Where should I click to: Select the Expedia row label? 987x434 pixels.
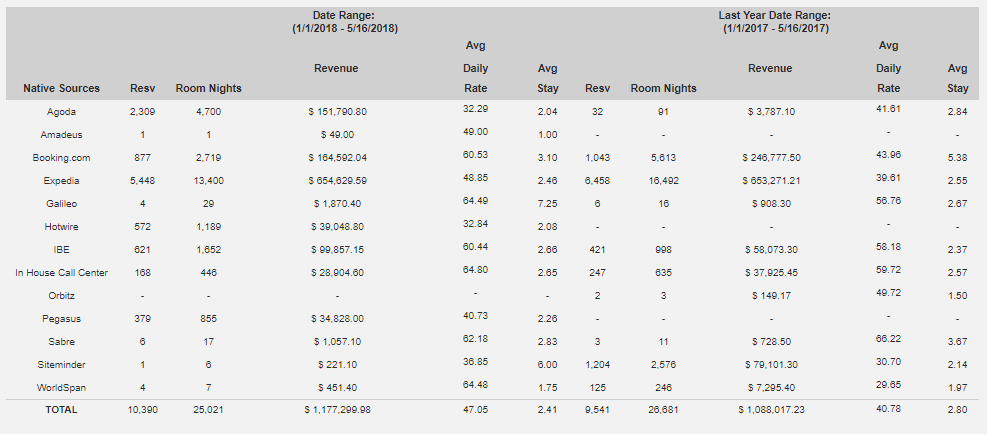click(x=62, y=181)
